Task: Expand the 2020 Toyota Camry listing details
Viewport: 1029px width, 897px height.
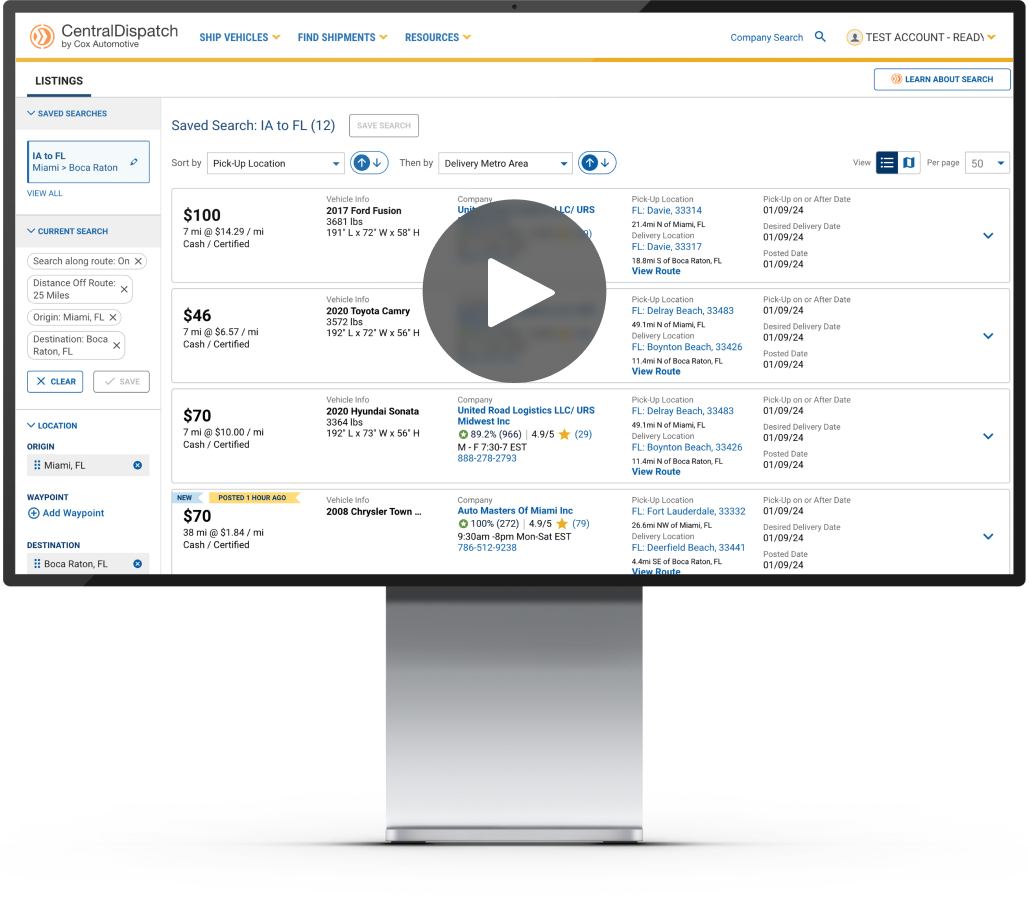Action: click(x=988, y=336)
